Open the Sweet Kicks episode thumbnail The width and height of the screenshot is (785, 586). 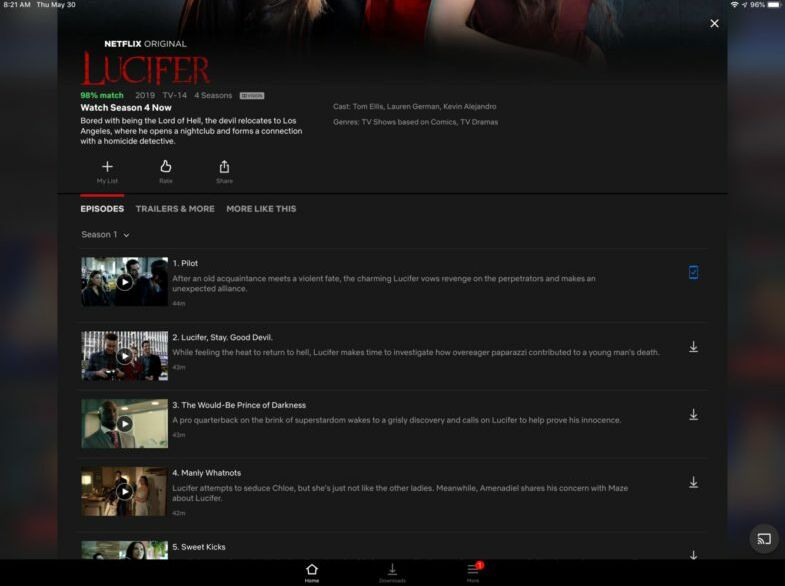click(125, 550)
